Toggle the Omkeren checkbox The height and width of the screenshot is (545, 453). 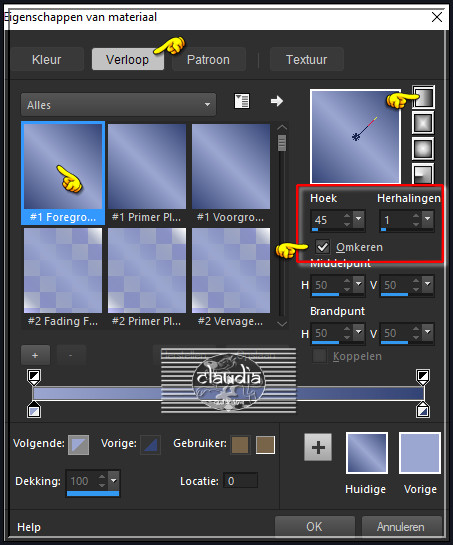point(322,247)
